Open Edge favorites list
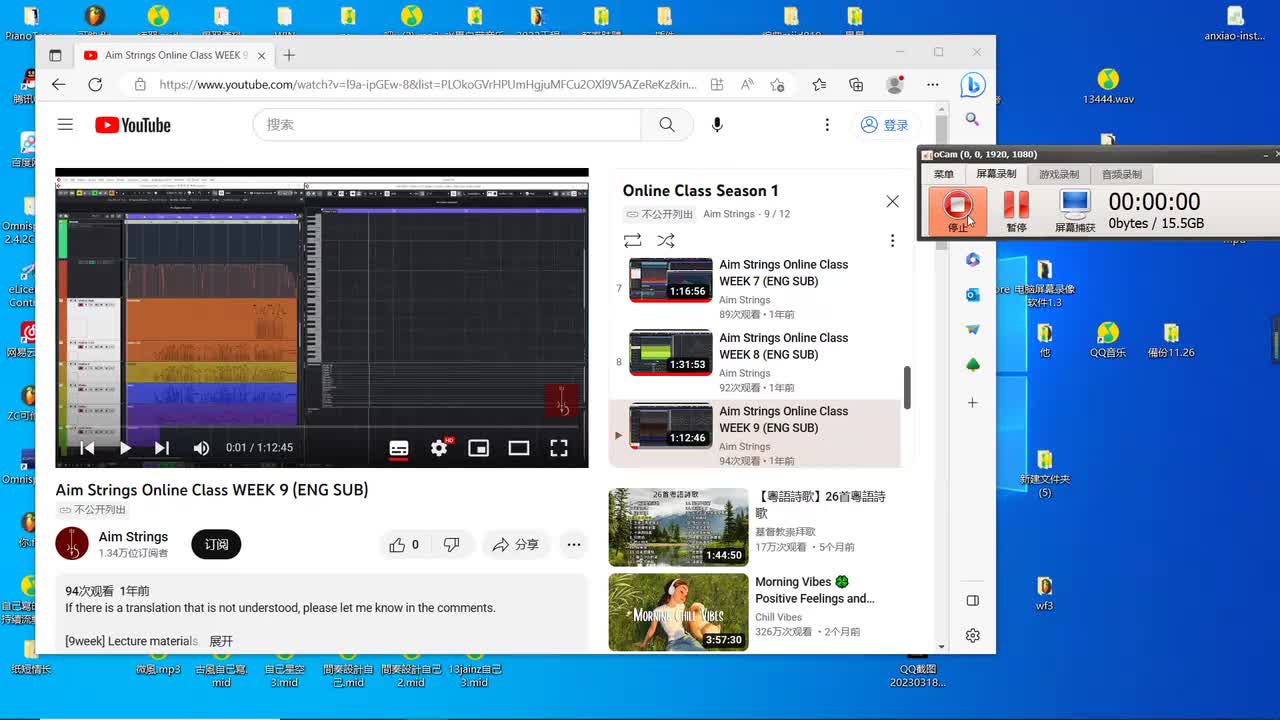 pos(819,85)
